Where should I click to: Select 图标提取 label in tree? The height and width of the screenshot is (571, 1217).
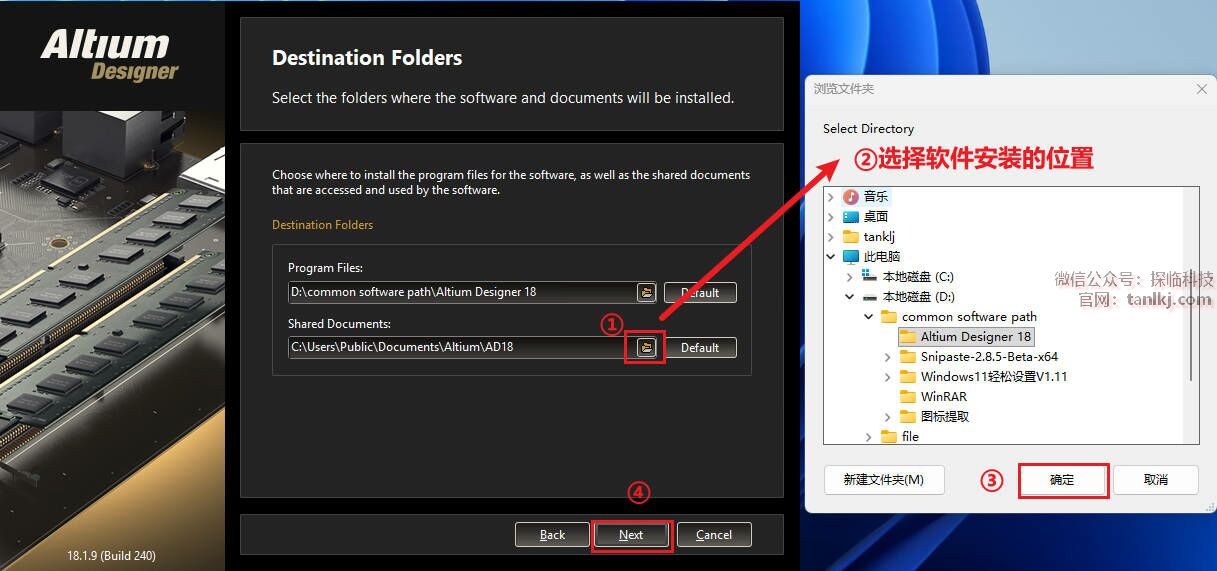point(945,417)
